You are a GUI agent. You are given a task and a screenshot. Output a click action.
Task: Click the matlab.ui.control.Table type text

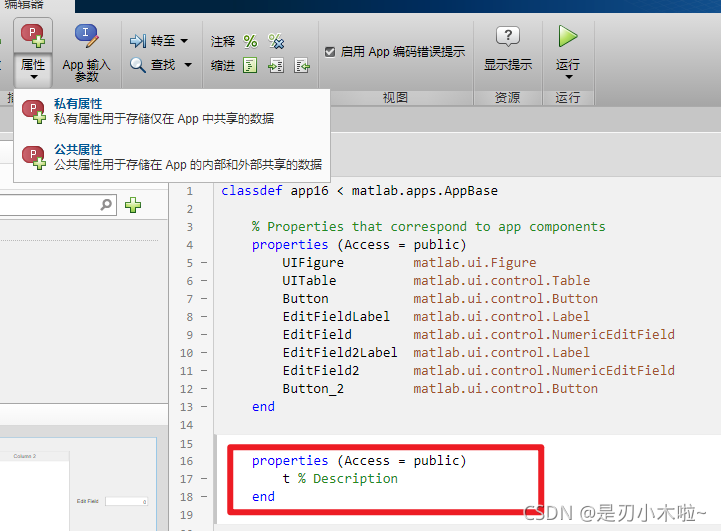click(502, 280)
